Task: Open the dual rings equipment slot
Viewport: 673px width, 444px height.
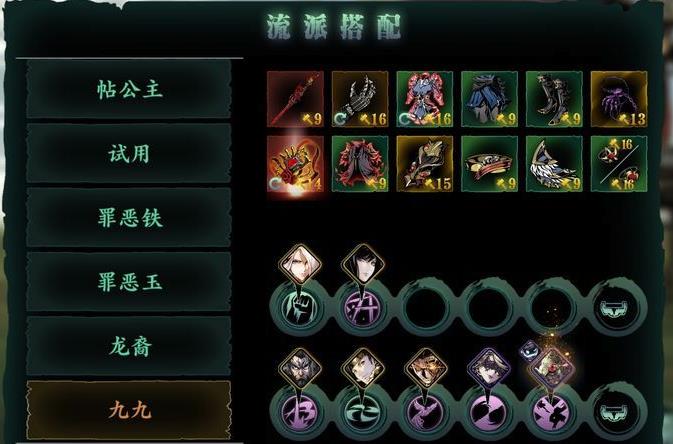Action: point(619,164)
